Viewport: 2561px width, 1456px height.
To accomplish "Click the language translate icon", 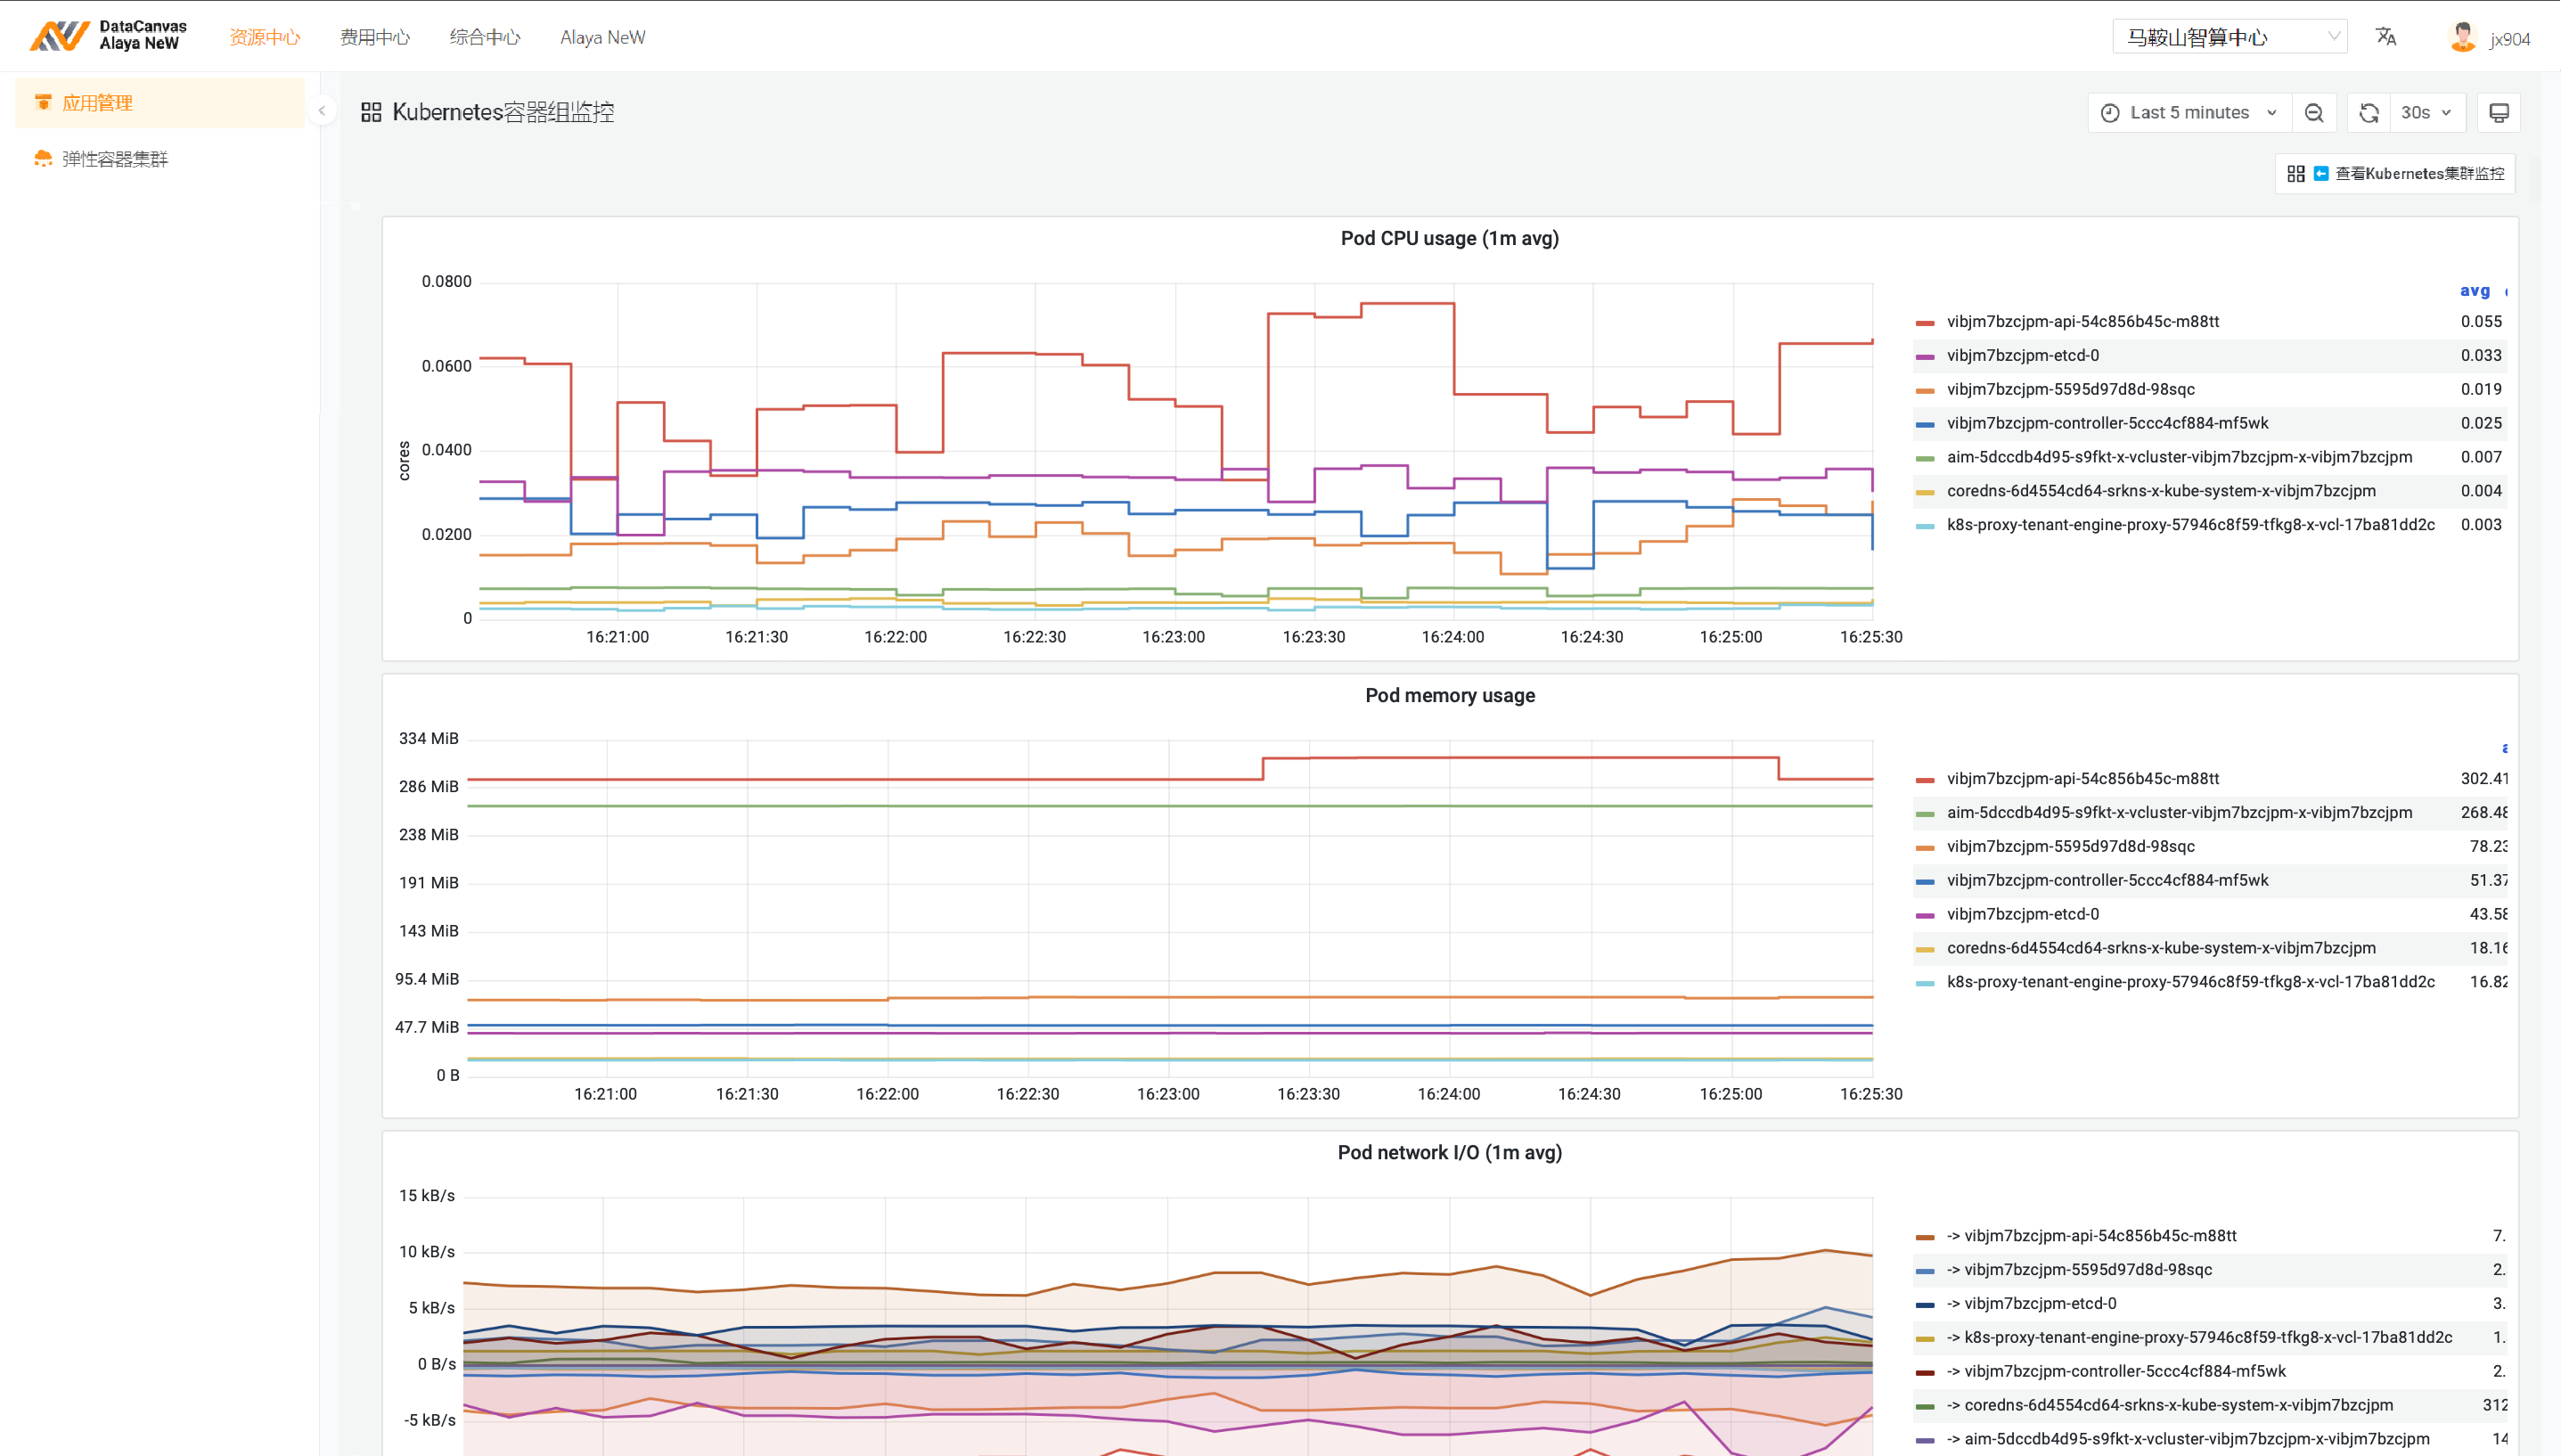I will 2386,37.
